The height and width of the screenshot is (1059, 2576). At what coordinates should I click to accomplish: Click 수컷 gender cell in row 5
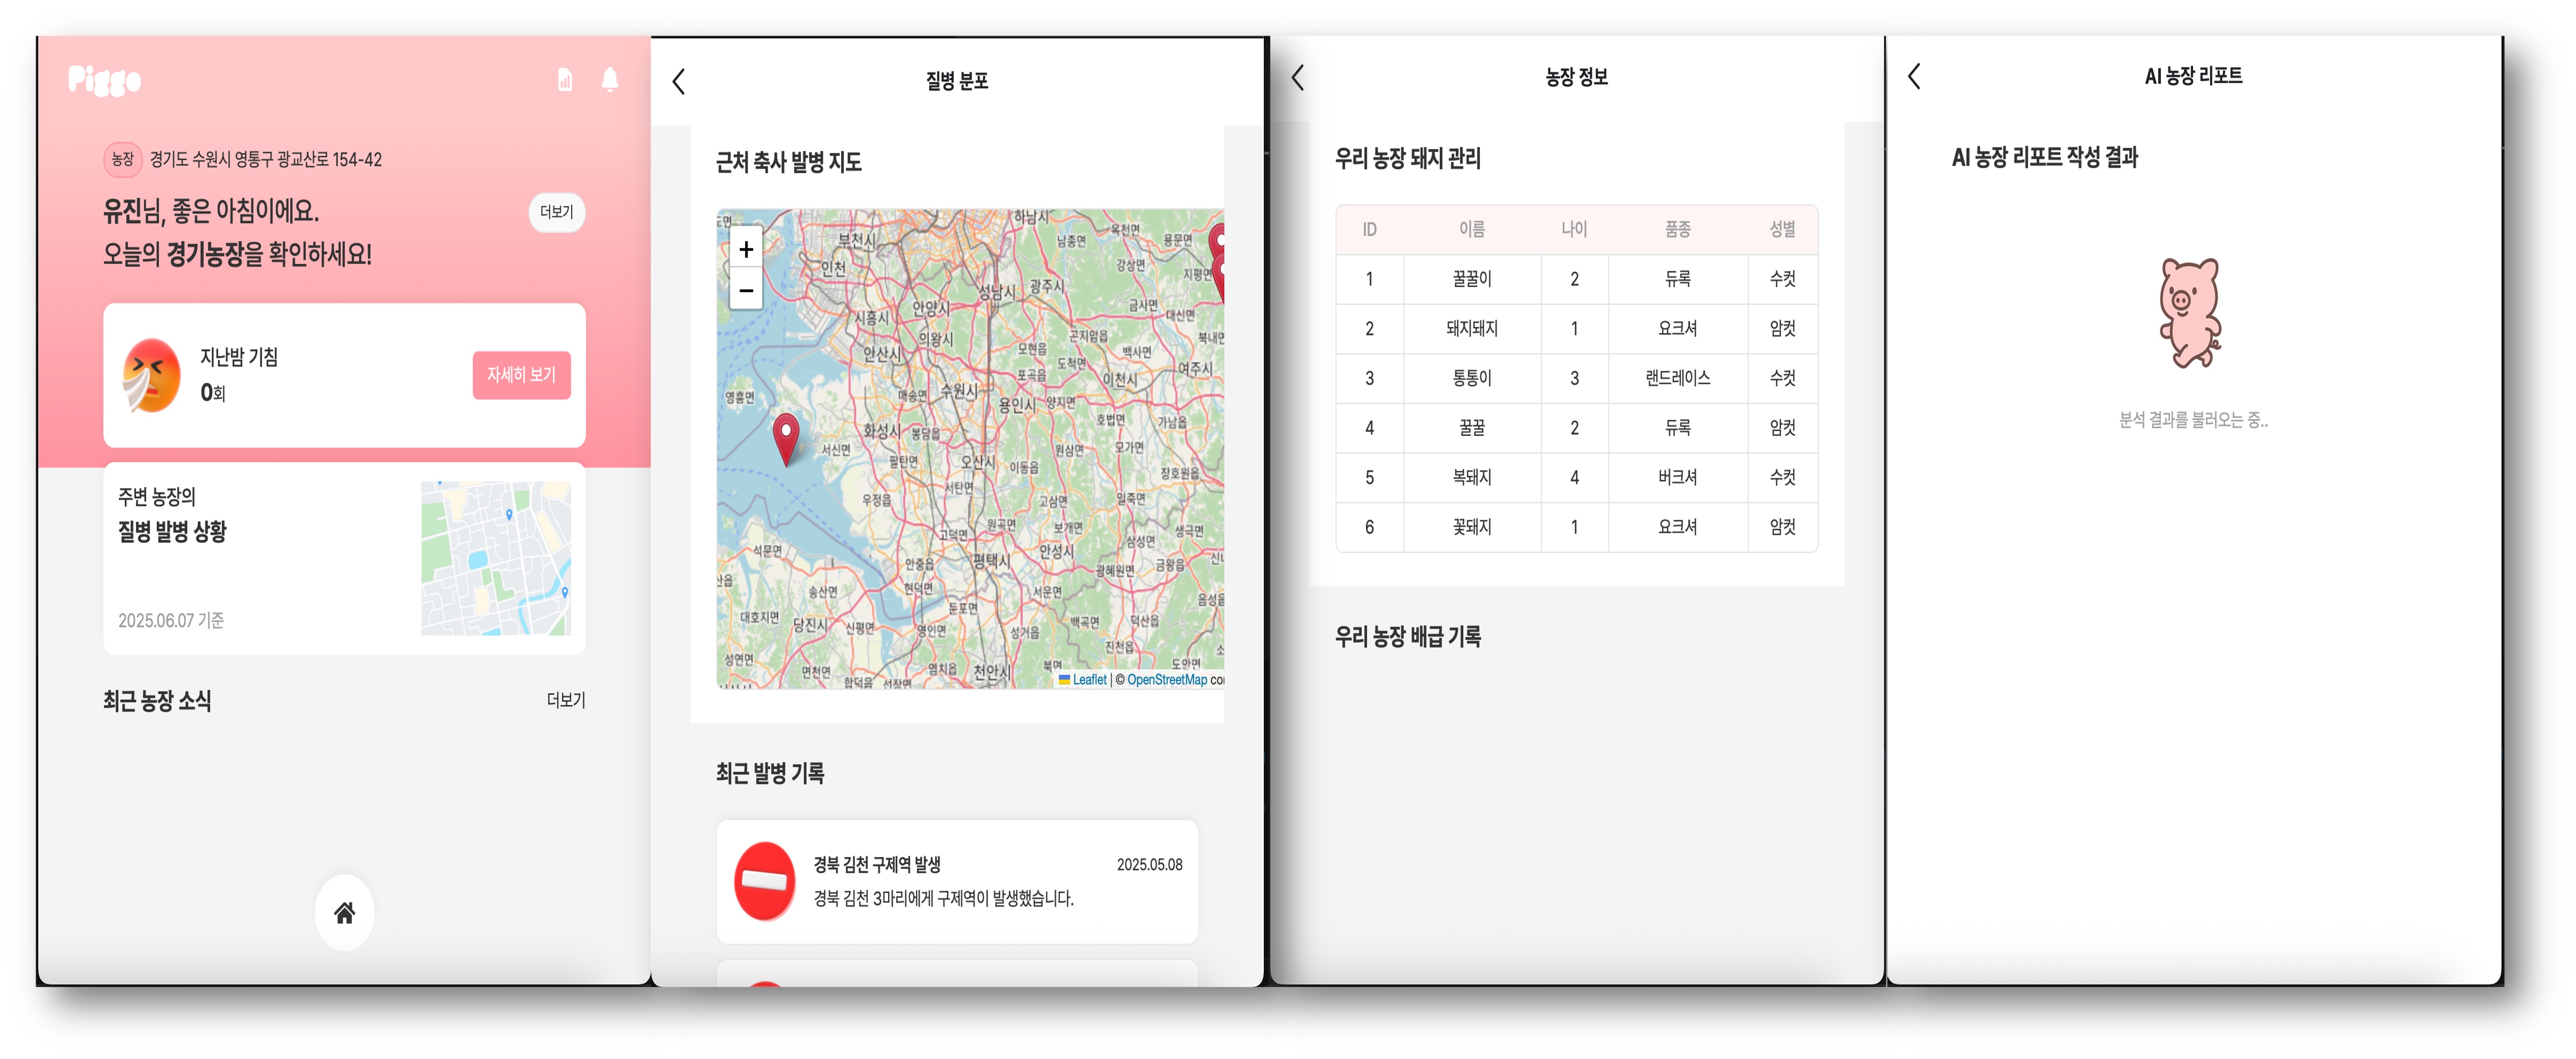[1782, 477]
